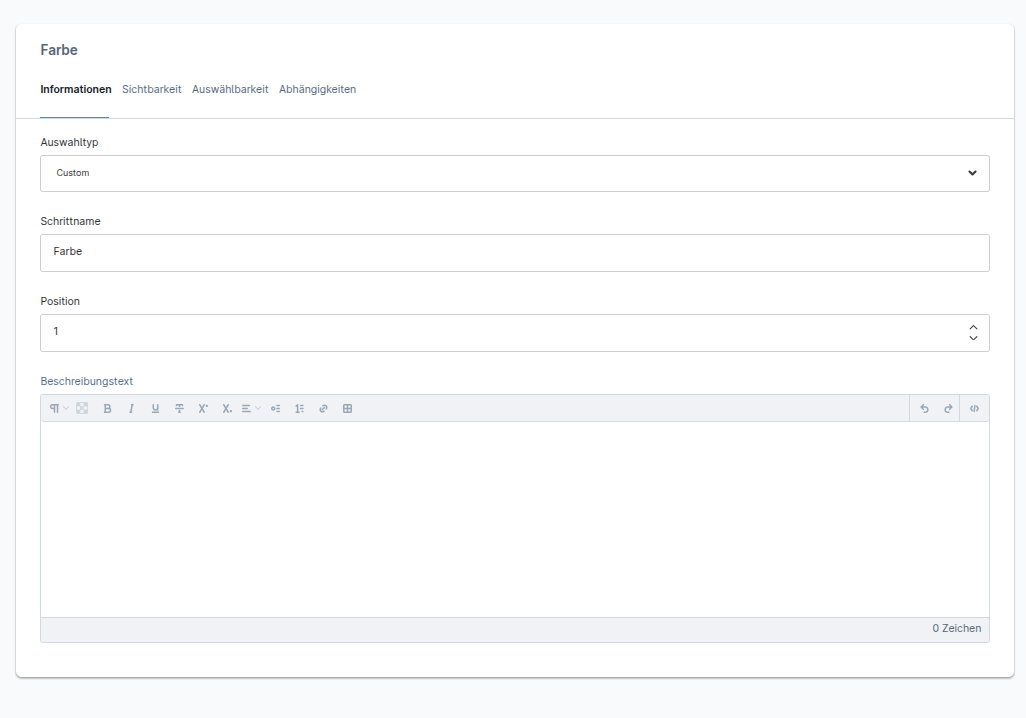Toggle underline formatting

[155, 408]
